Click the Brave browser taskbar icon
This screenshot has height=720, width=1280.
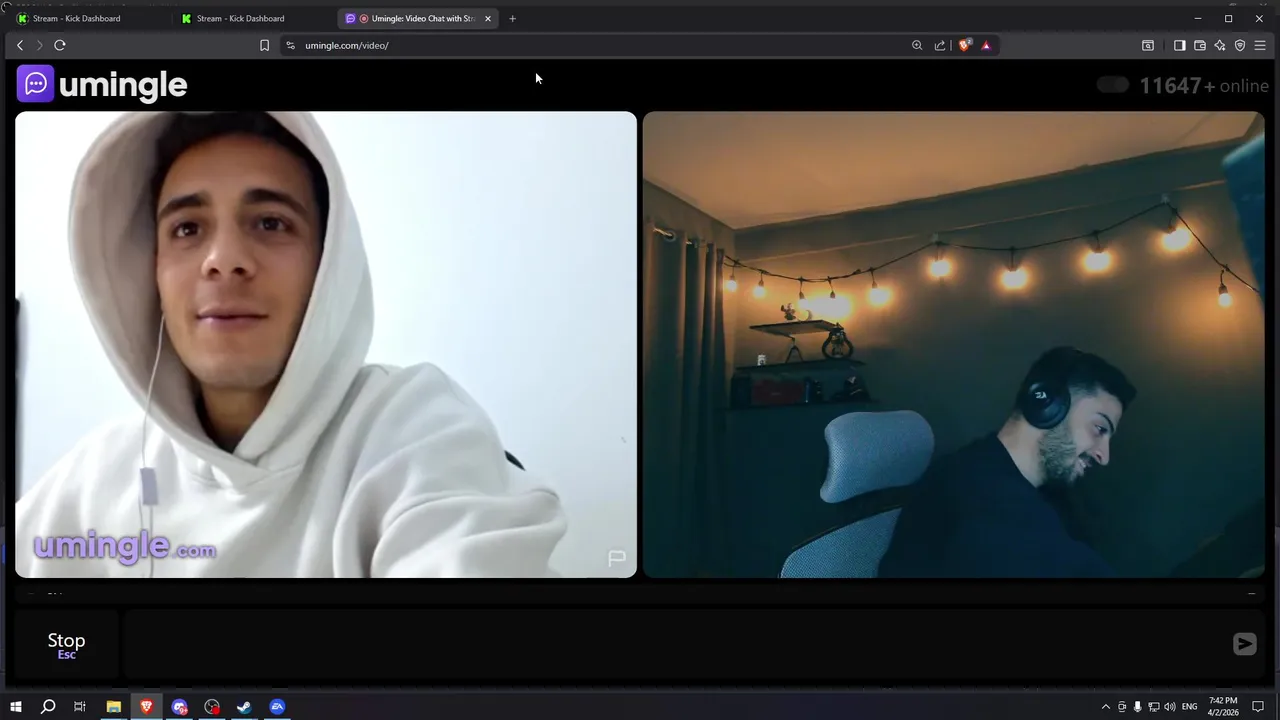tap(147, 707)
